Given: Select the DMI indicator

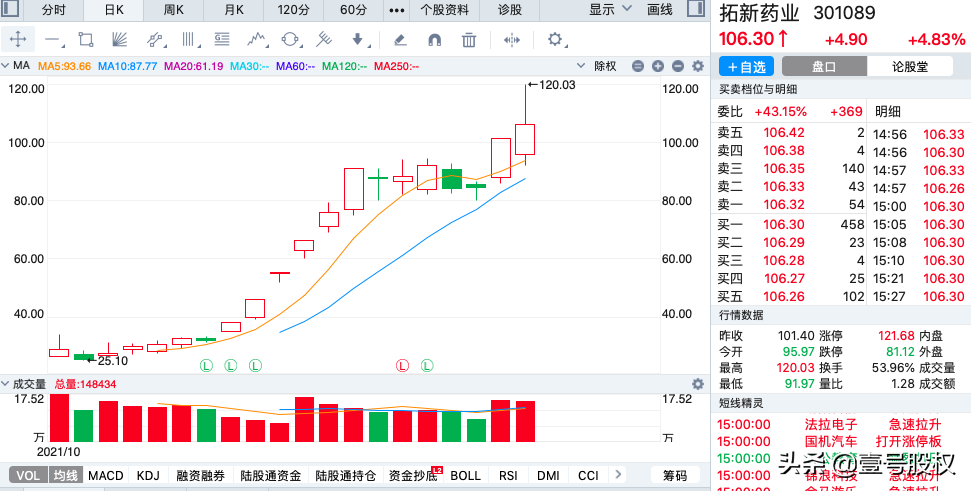Looking at the screenshot, I should 548,476.
